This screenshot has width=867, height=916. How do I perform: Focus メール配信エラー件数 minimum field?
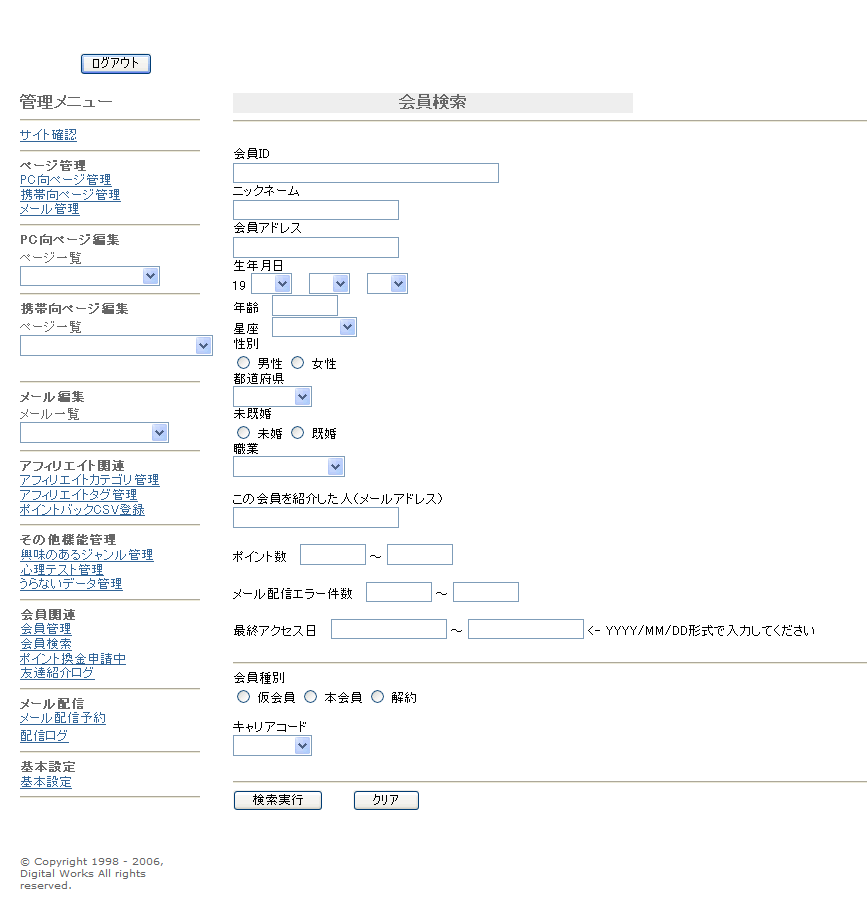399,592
